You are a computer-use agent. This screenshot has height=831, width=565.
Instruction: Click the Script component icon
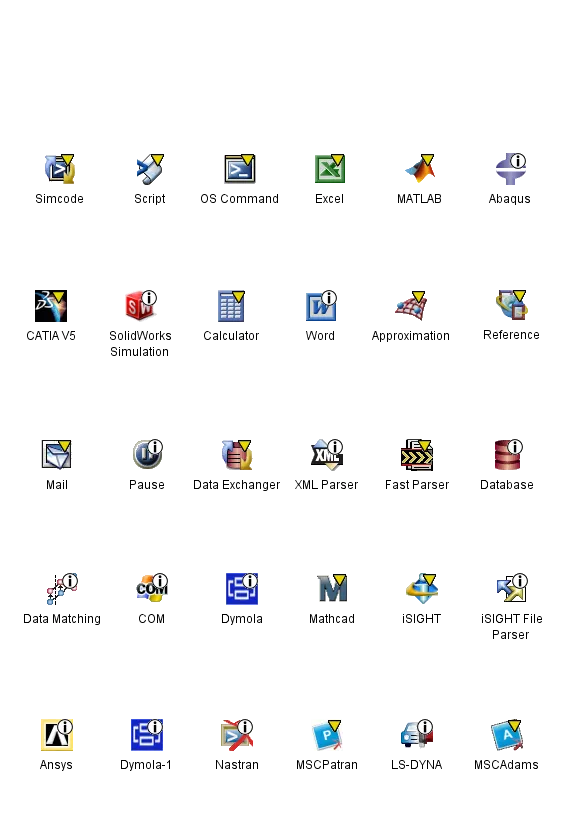tap(150, 169)
